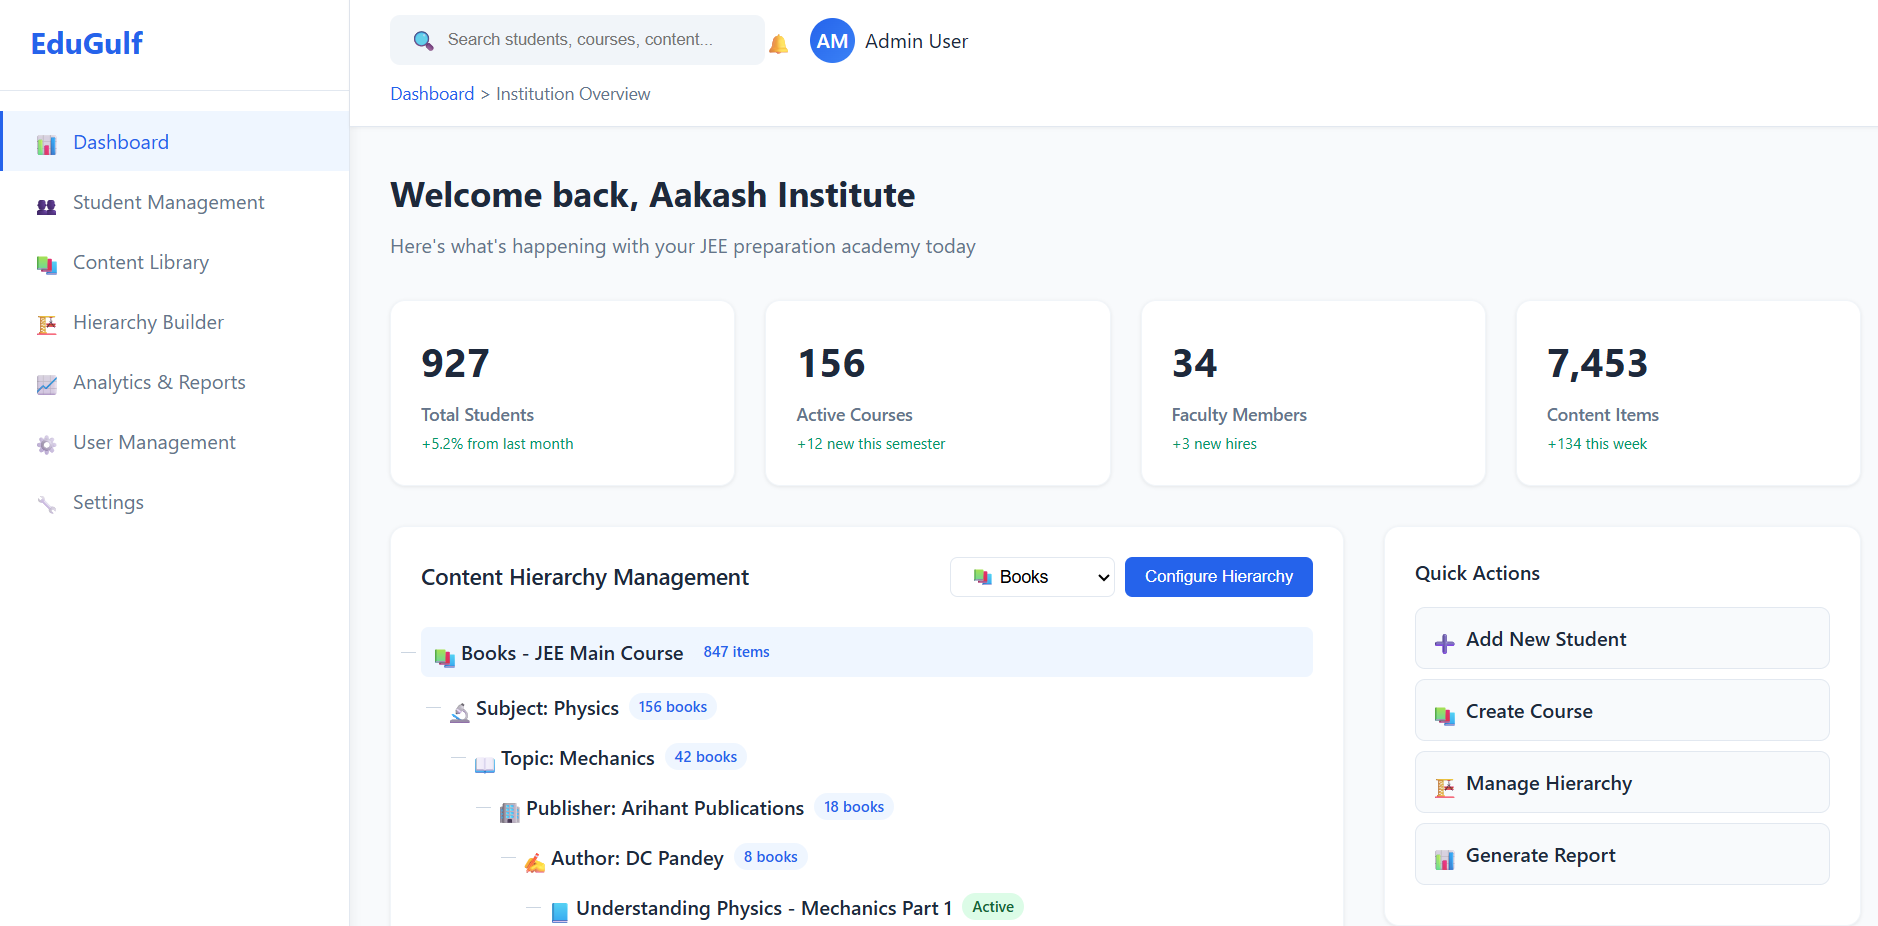
Task: Open Student Management via its people icon
Action: 46,203
